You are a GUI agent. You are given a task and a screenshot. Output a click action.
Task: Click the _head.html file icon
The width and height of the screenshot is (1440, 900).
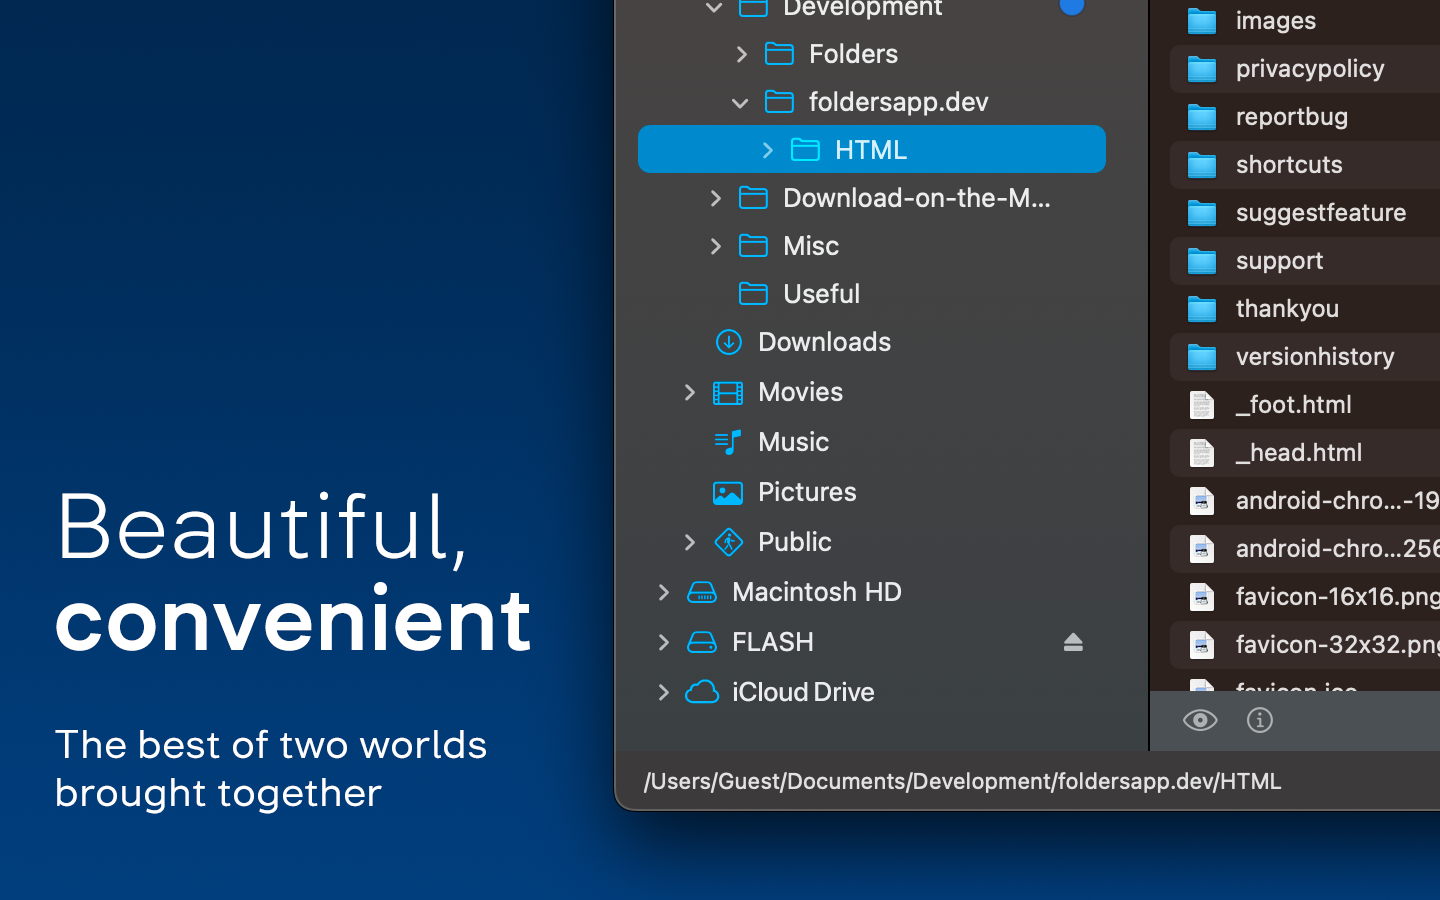pos(1202,452)
